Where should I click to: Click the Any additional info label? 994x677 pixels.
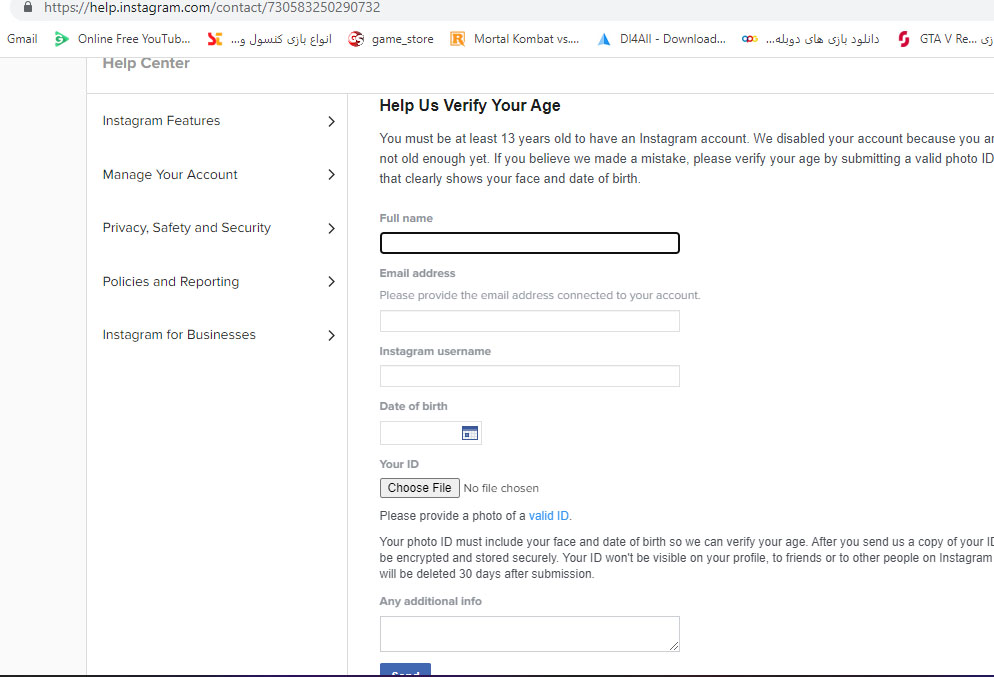(x=430, y=601)
